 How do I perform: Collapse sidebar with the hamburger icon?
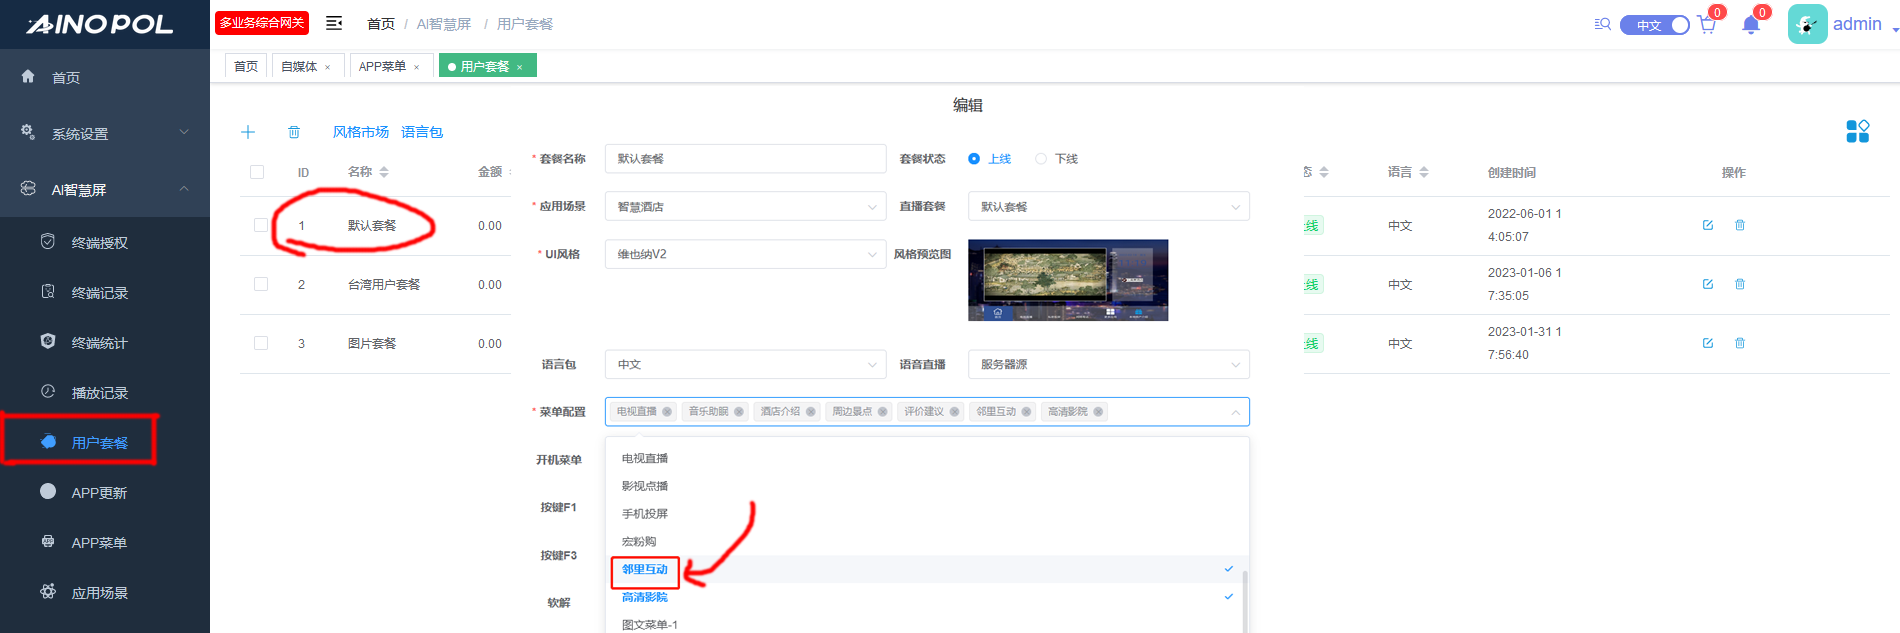pyautogui.click(x=334, y=23)
